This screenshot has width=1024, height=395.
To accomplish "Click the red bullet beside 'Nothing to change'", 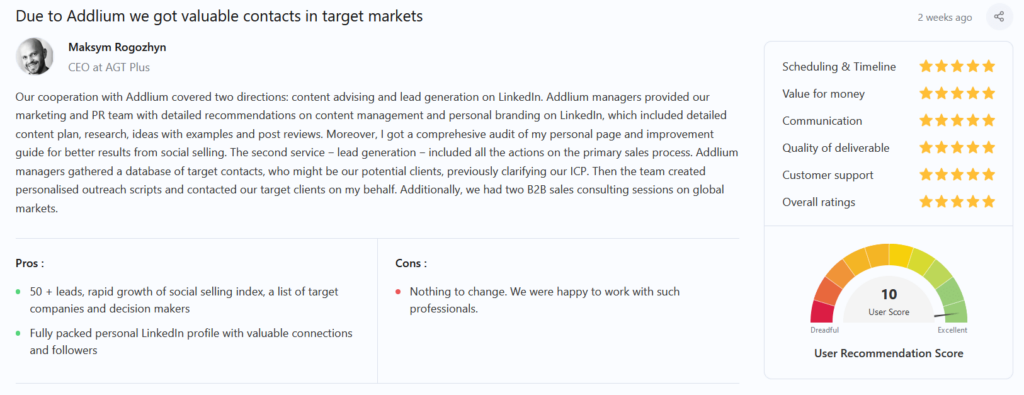I will [x=398, y=291].
